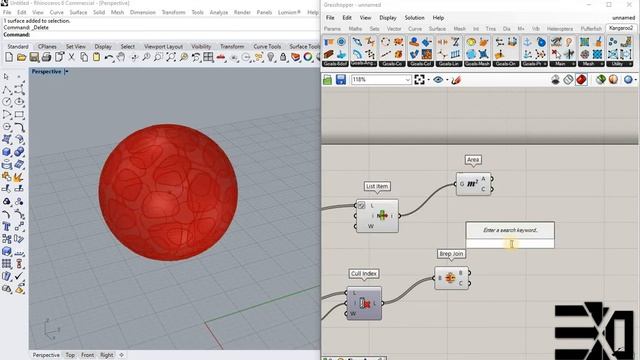This screenshot has width=640, height=360.
Task: Toggle the eye preview icon in Grasshopper
Action: coord(438,80)
